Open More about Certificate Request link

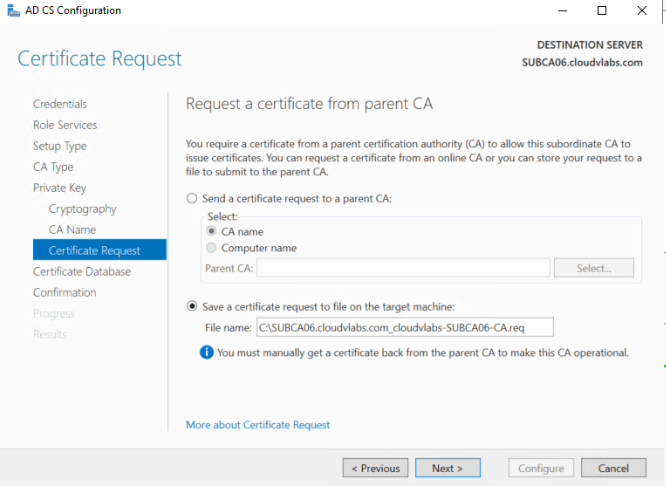[258, 425]
